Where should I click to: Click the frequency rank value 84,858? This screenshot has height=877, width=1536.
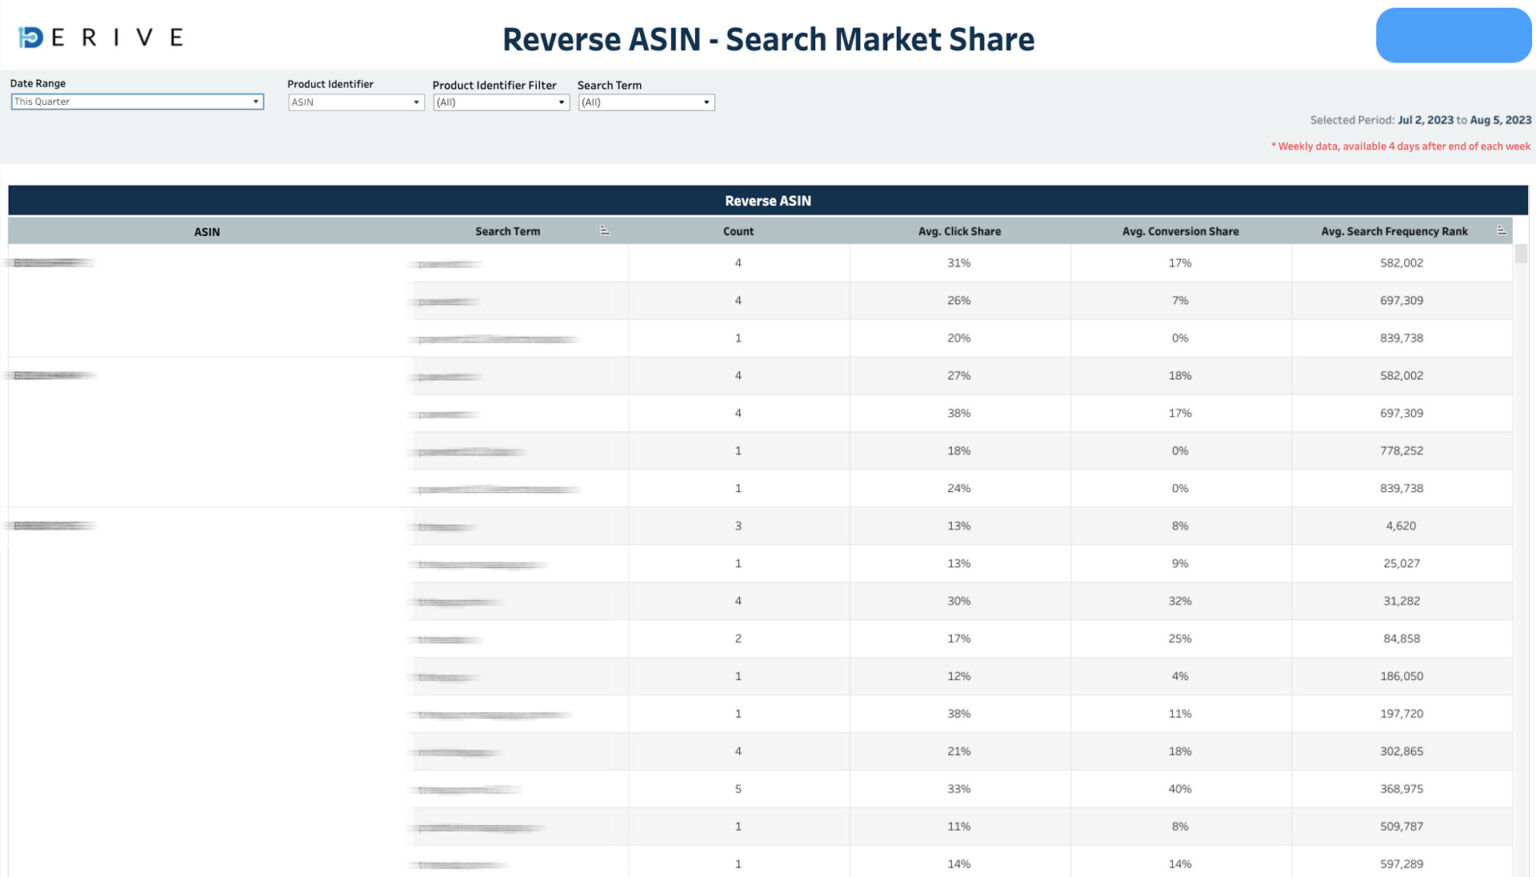(1401, 638)
